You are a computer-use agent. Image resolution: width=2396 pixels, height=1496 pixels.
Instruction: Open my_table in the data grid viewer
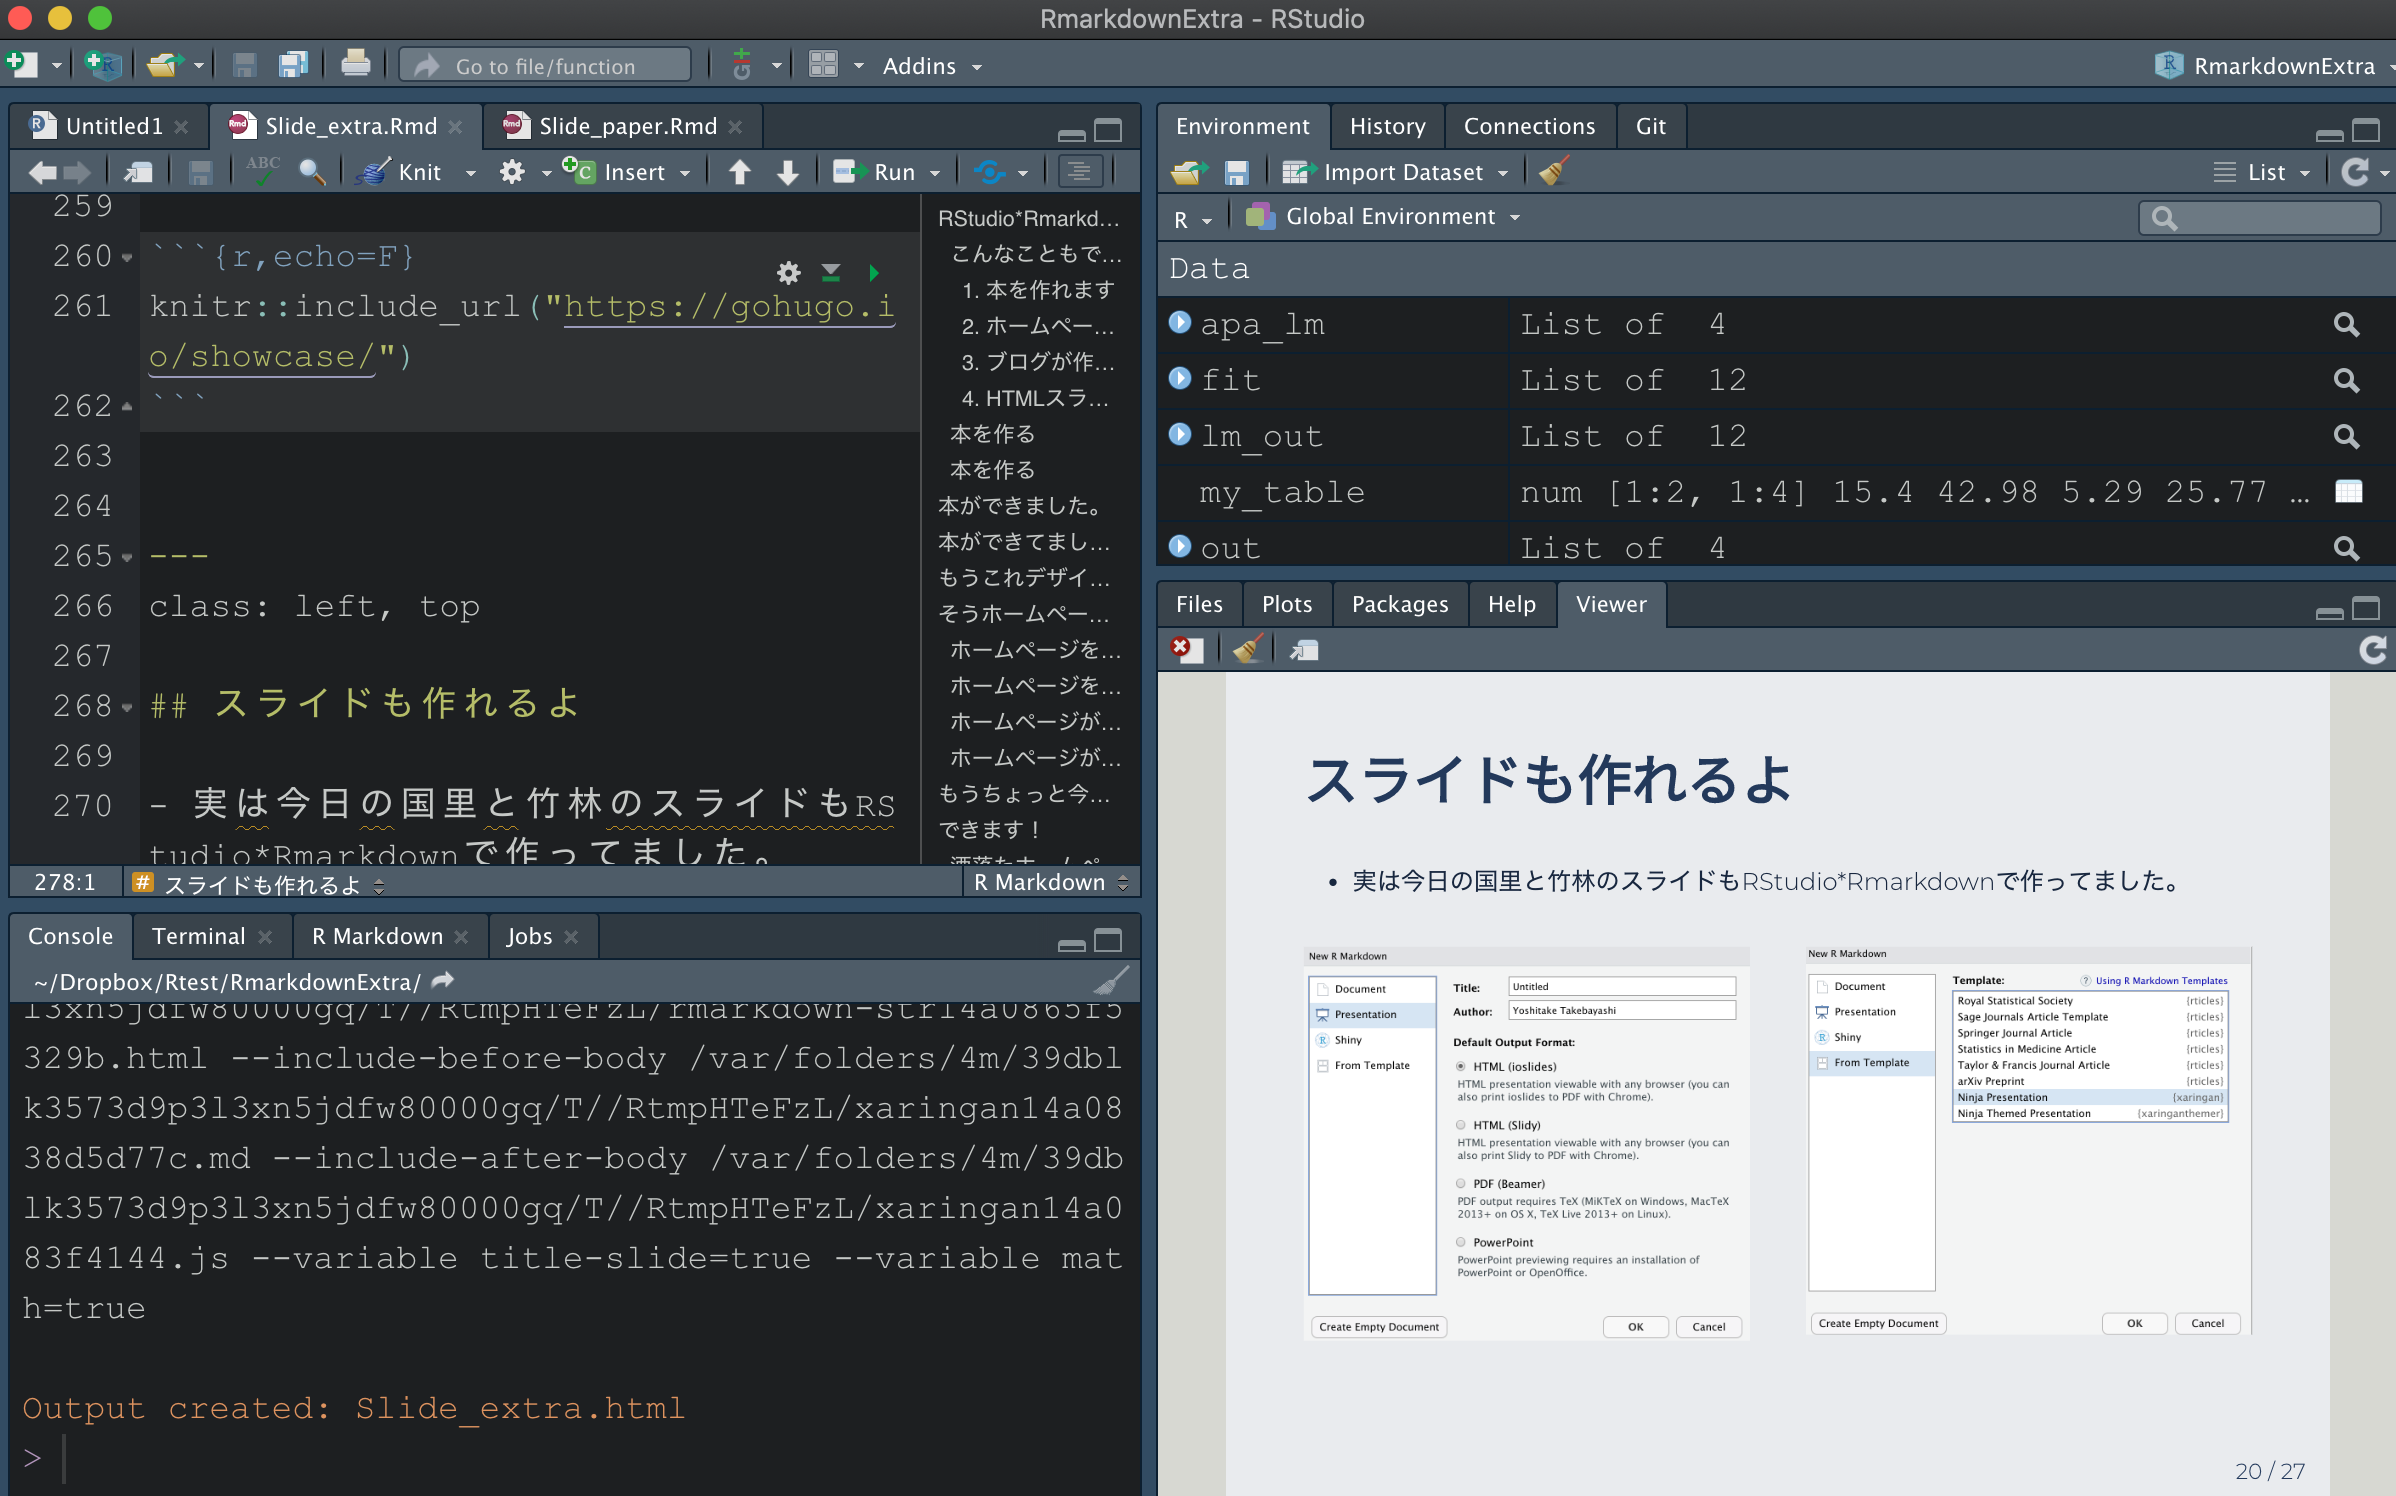2348,491
